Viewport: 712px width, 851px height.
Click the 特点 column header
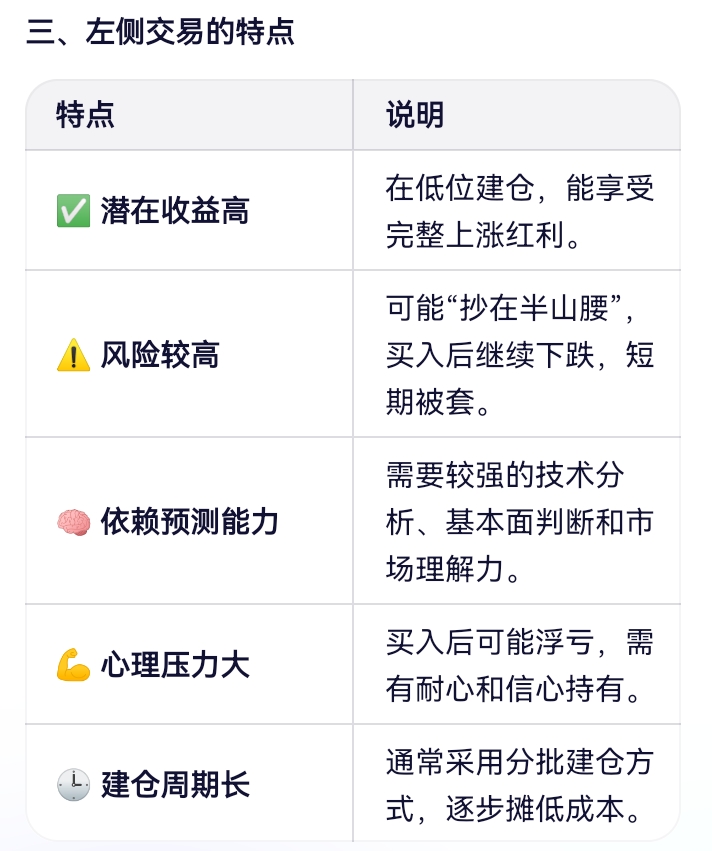85,115
